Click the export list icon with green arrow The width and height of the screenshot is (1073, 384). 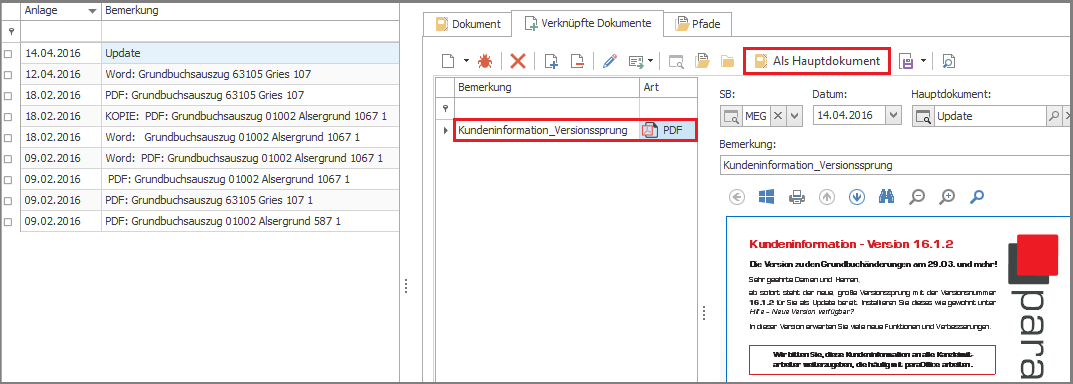tap(636, 61)
